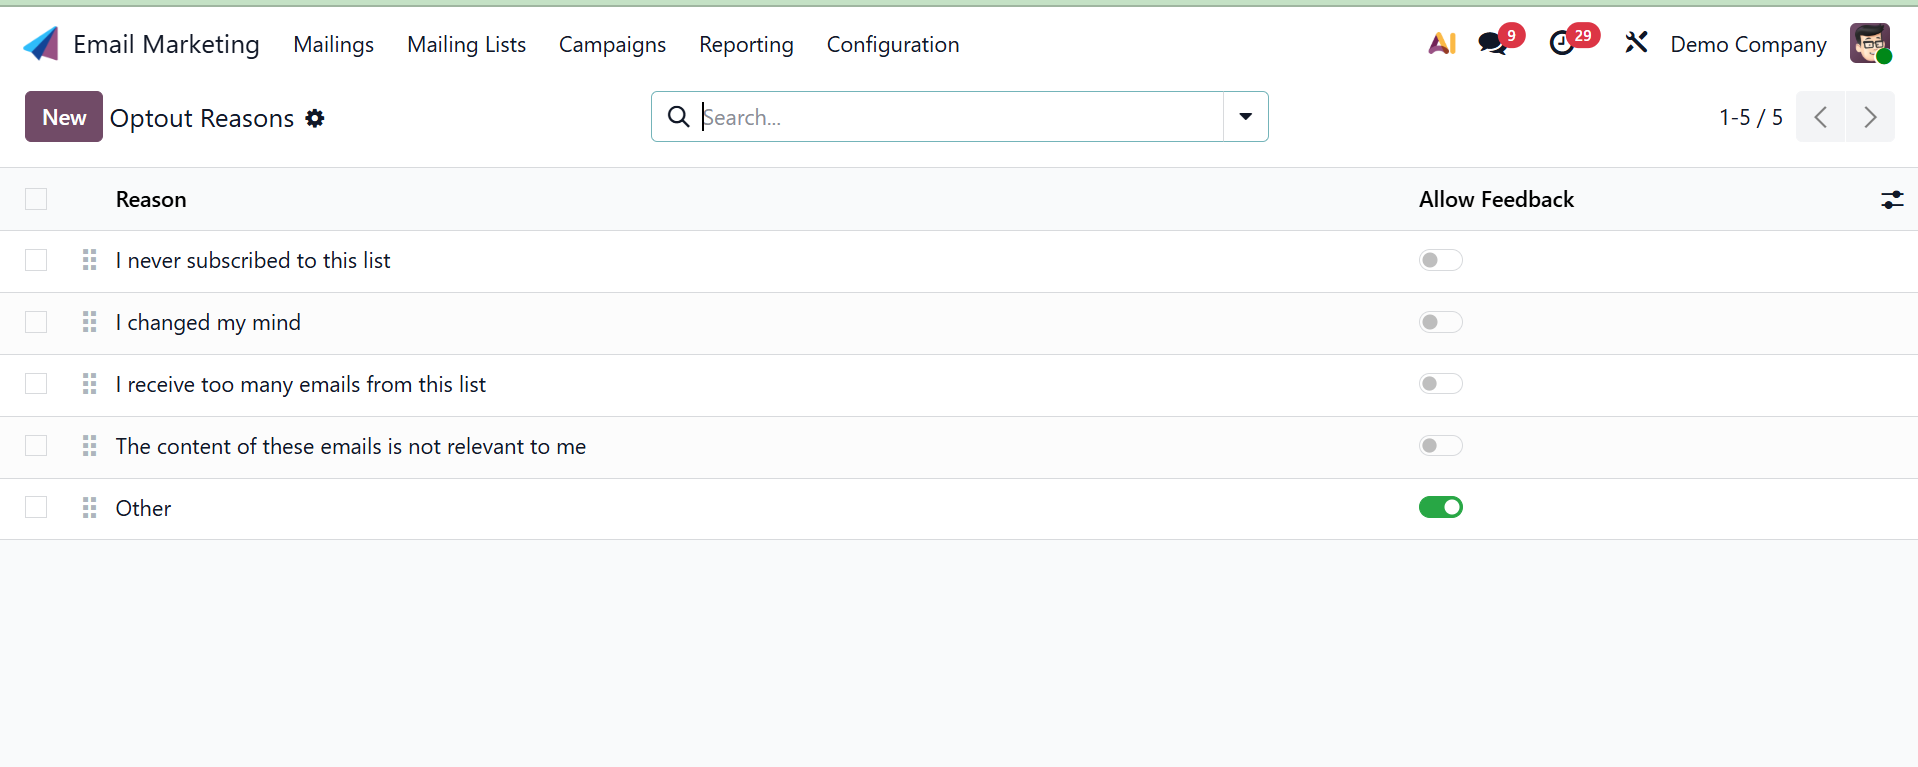
Task: Open 'The content of these emails is not relevant to me'
Action: pyautogui.click(x=351, y=446)
